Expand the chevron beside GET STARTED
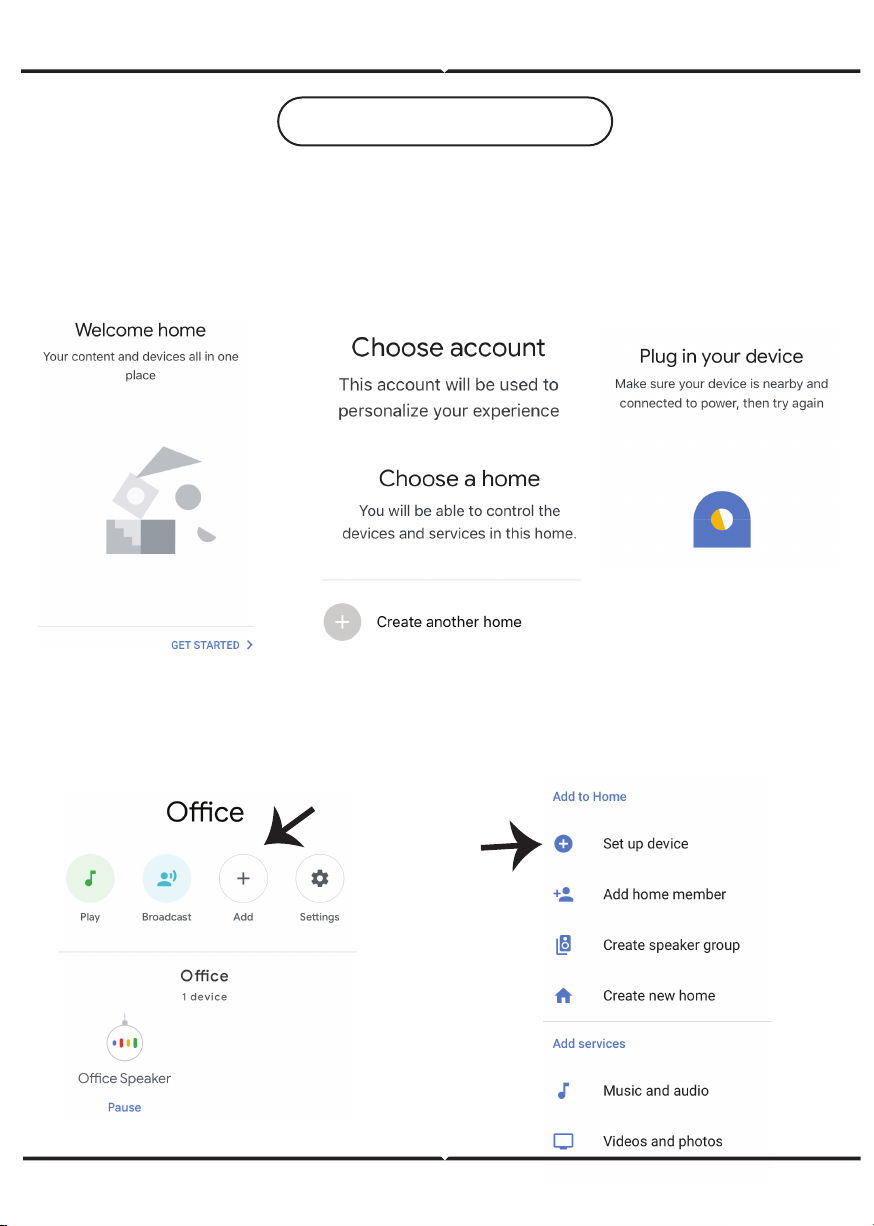The height and width of the screenshot is (1226, 874). 249,646
